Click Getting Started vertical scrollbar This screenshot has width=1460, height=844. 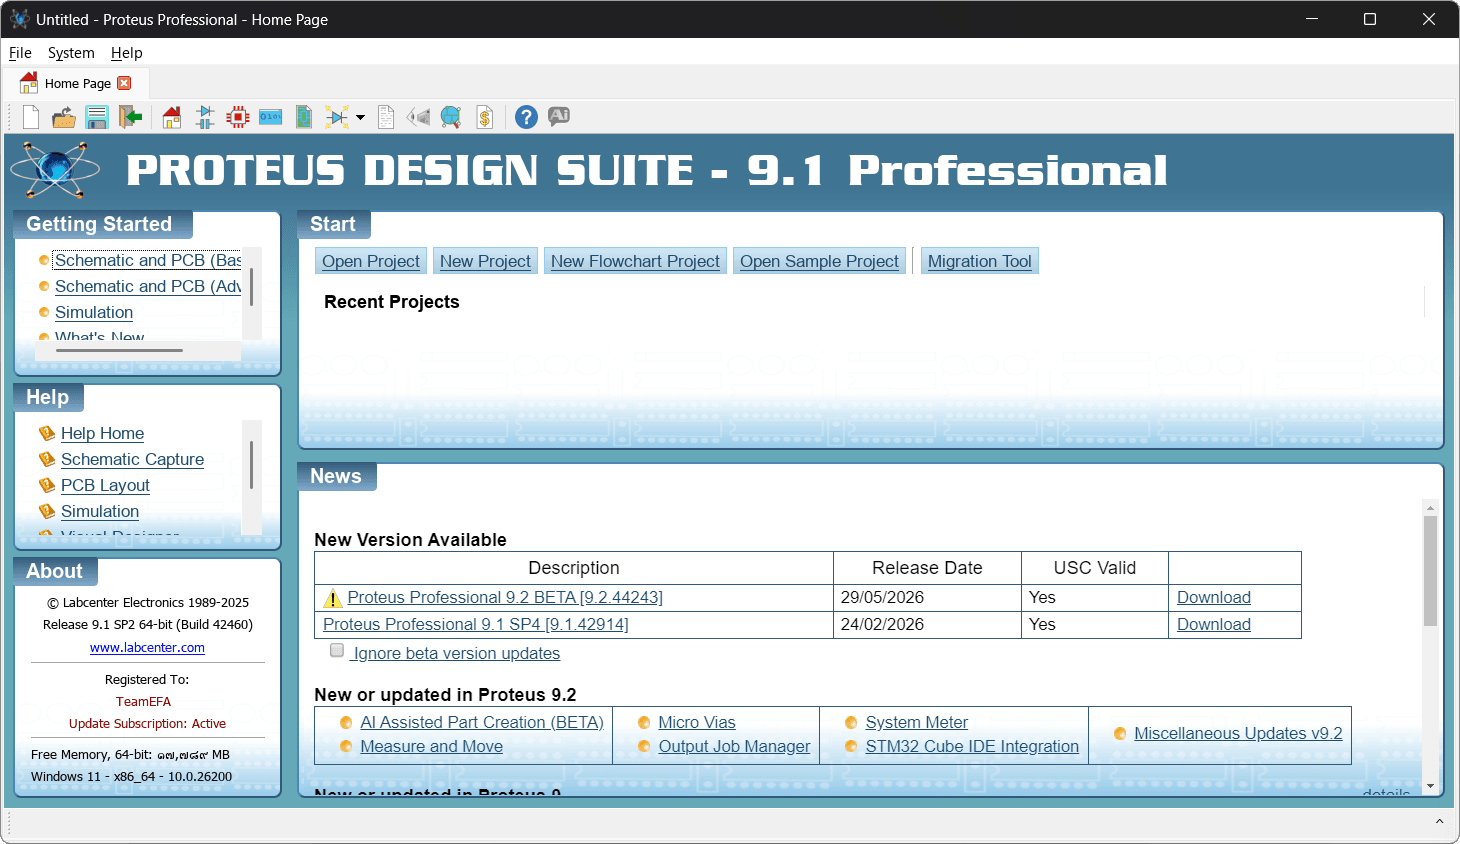pyautogui.click(x=251, y=287)
